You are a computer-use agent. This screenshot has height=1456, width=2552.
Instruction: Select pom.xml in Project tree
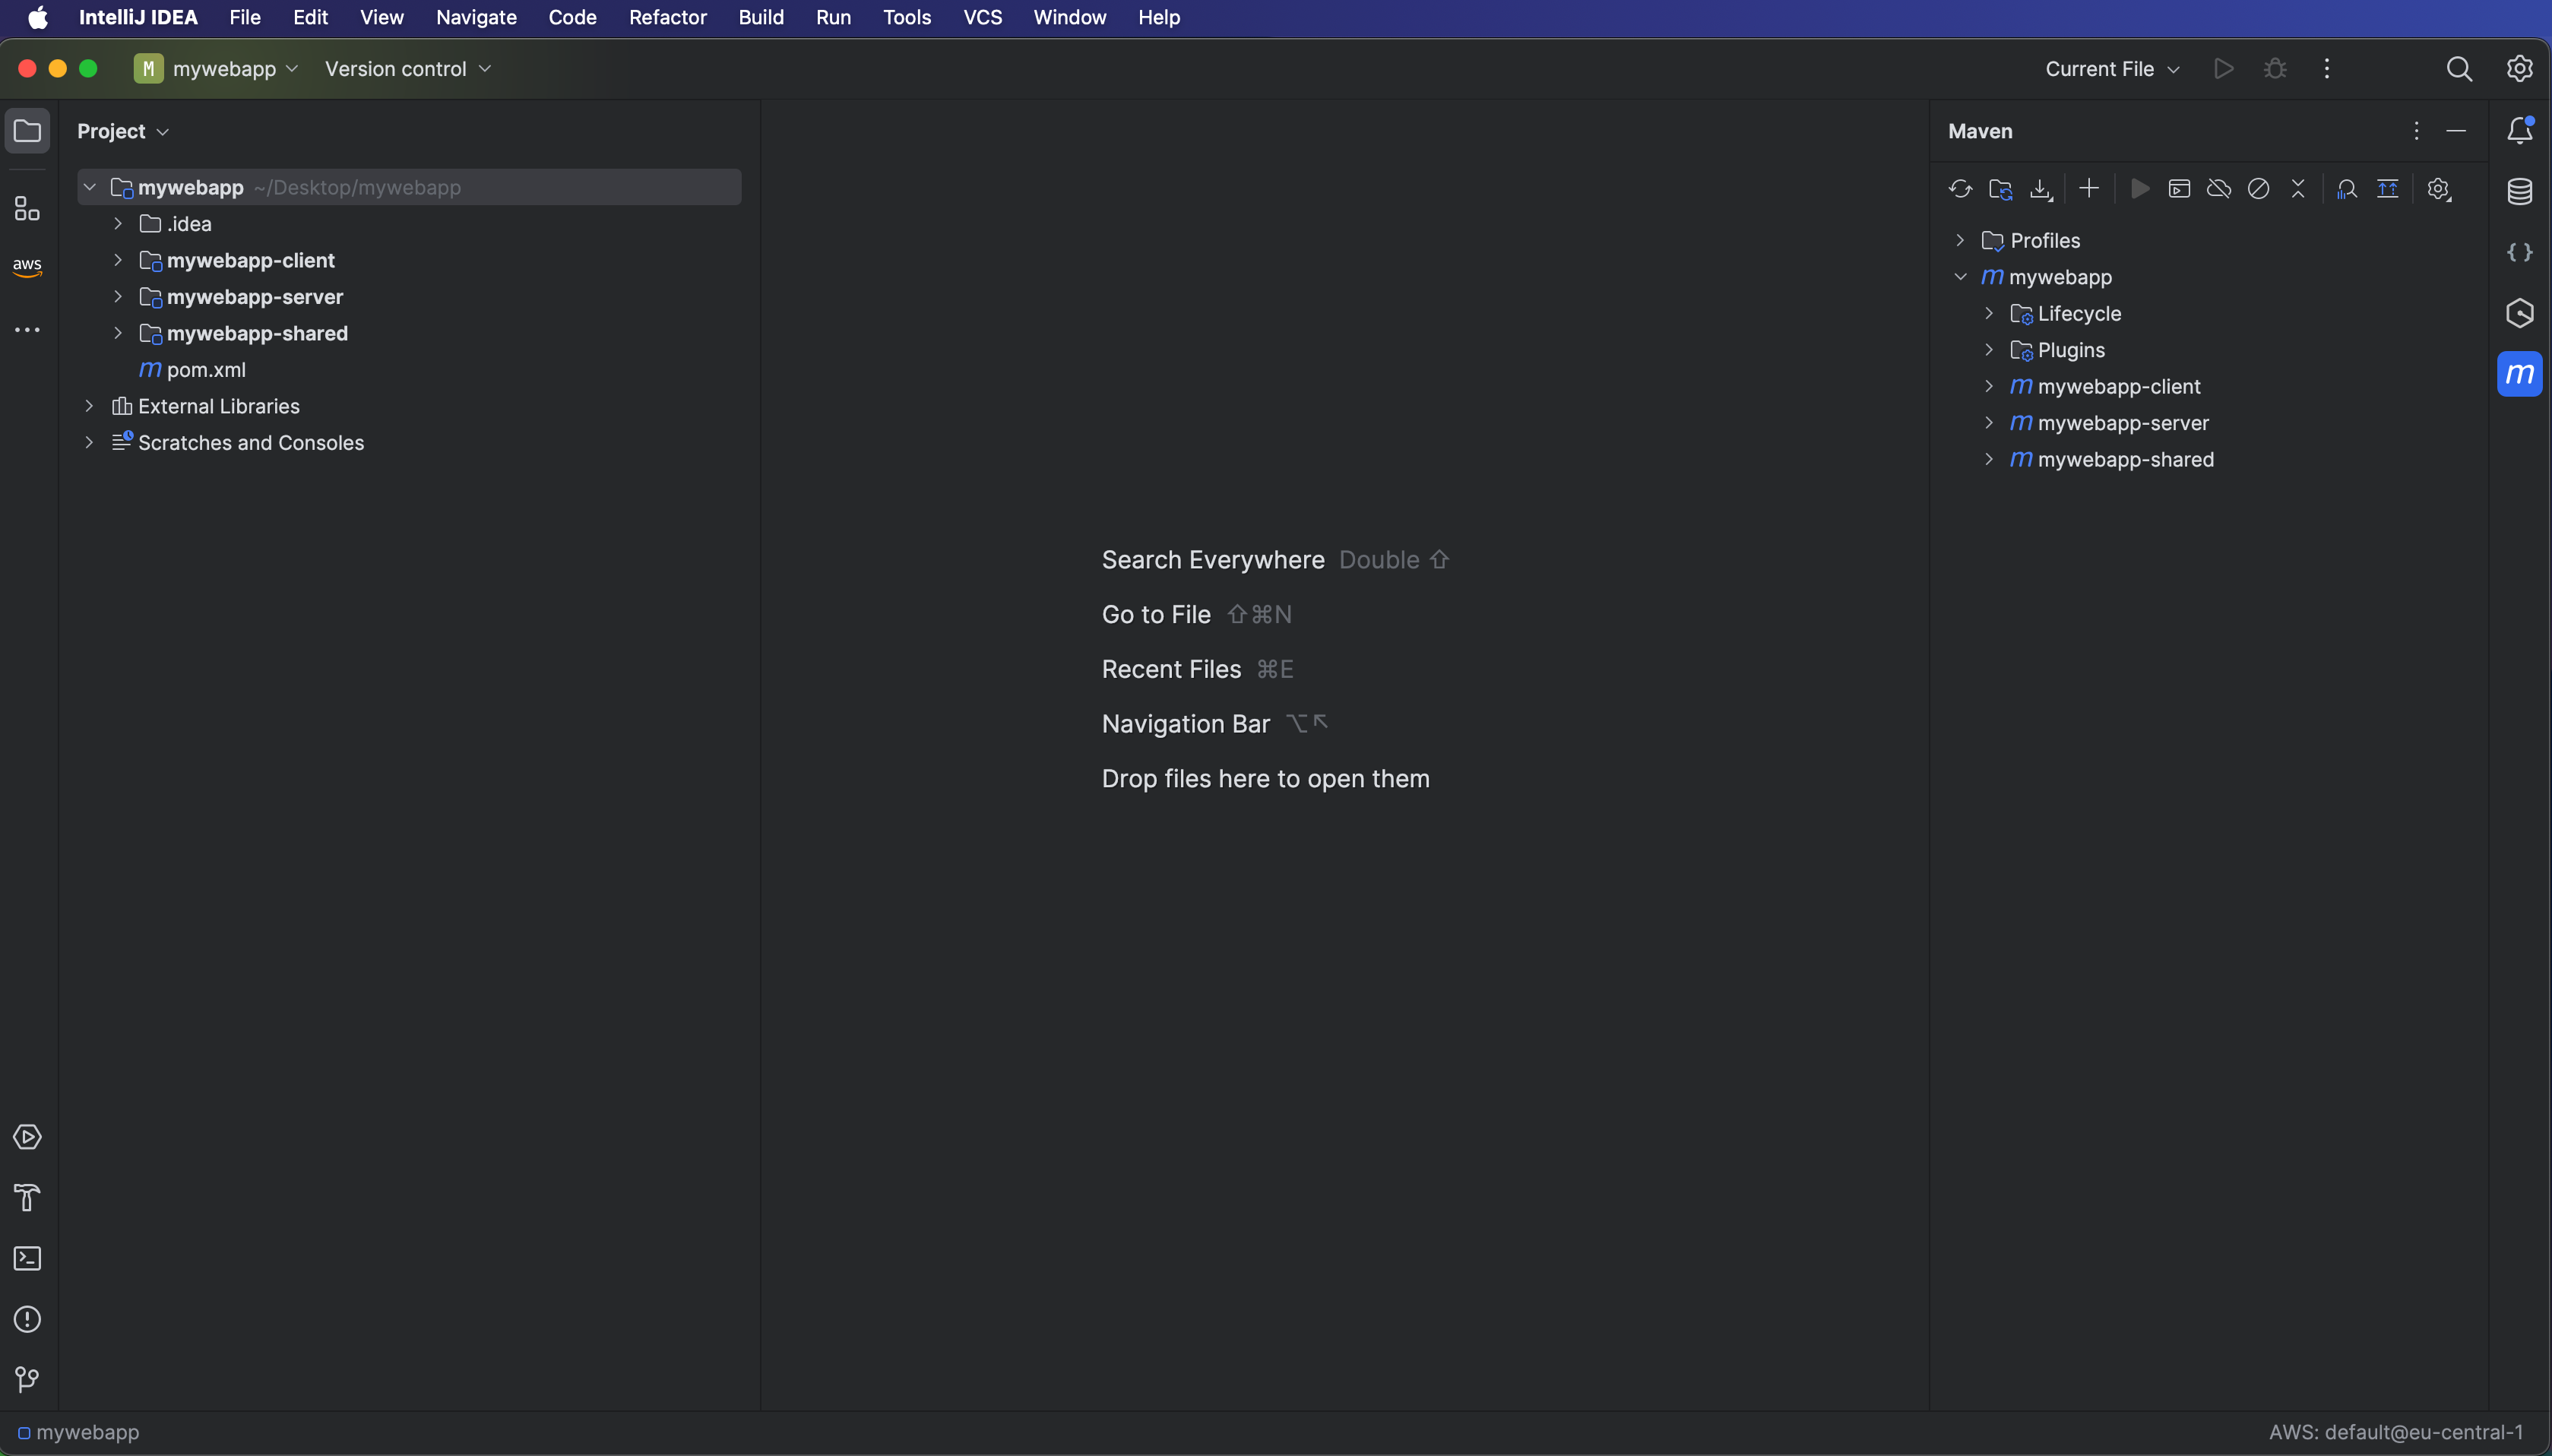pyautogui.click(x=206, y=370)
